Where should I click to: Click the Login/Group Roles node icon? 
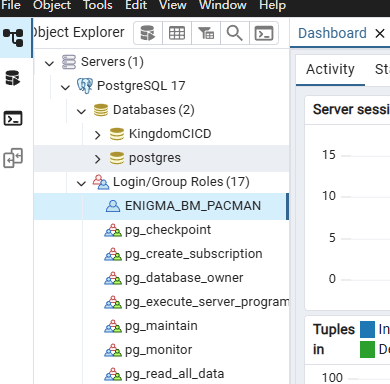point(101,182)
